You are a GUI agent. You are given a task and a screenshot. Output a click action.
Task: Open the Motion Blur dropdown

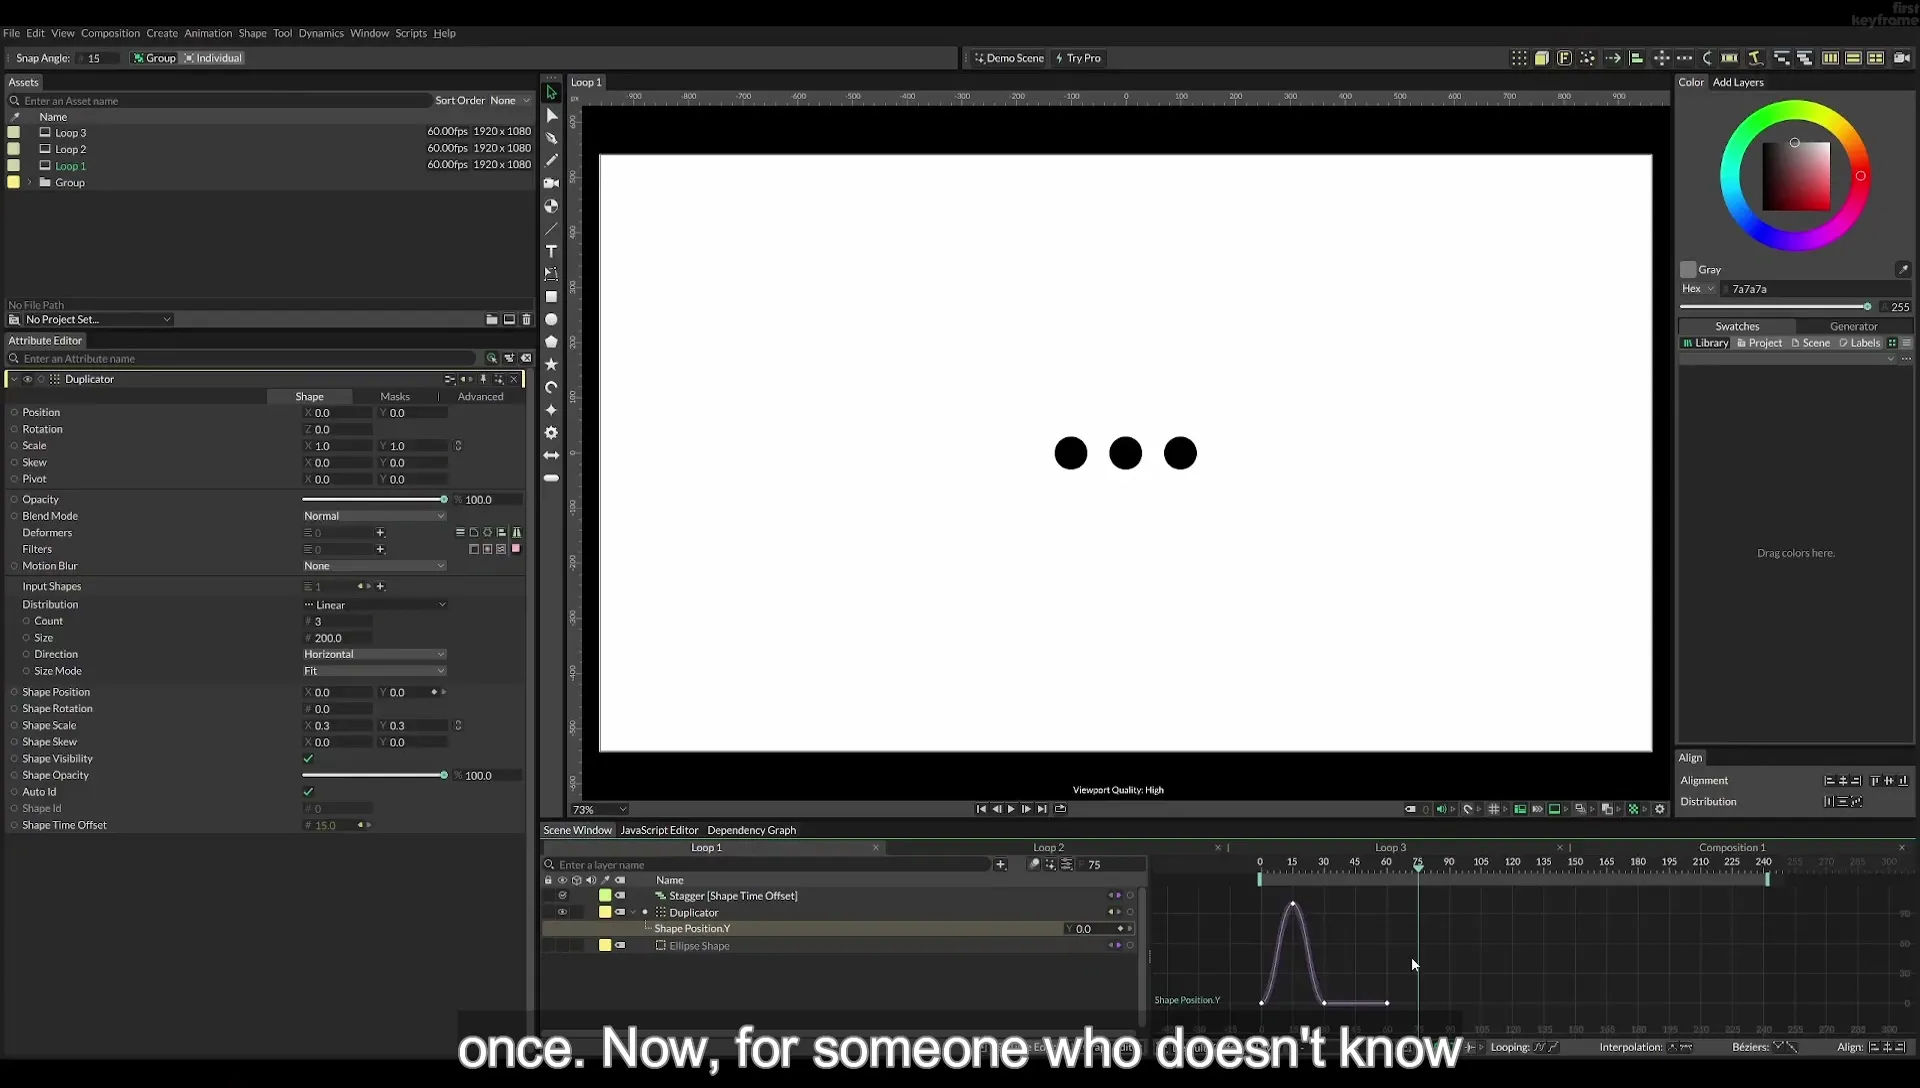(374, 566)
